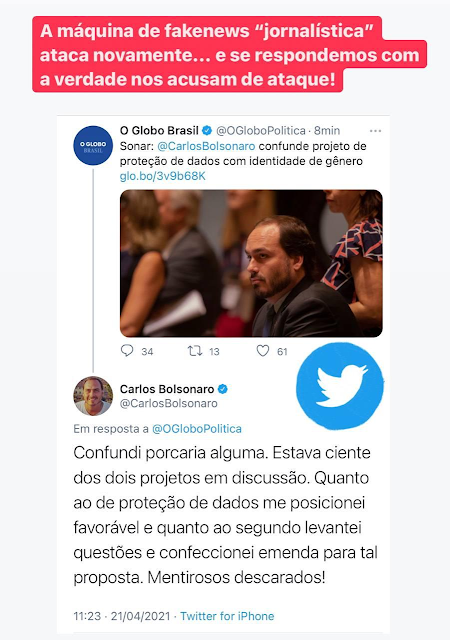Click the red caption text banner

pos(229,54)
